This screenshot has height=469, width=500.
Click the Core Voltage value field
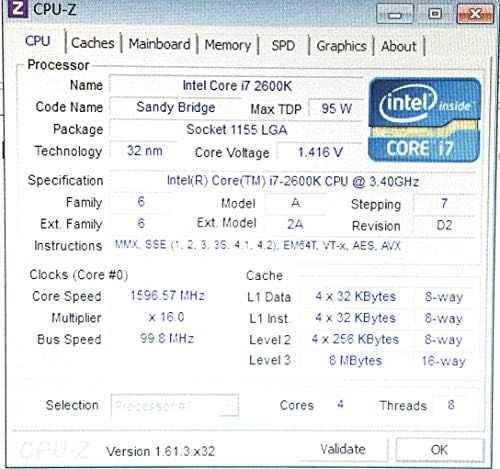point(320,152)
